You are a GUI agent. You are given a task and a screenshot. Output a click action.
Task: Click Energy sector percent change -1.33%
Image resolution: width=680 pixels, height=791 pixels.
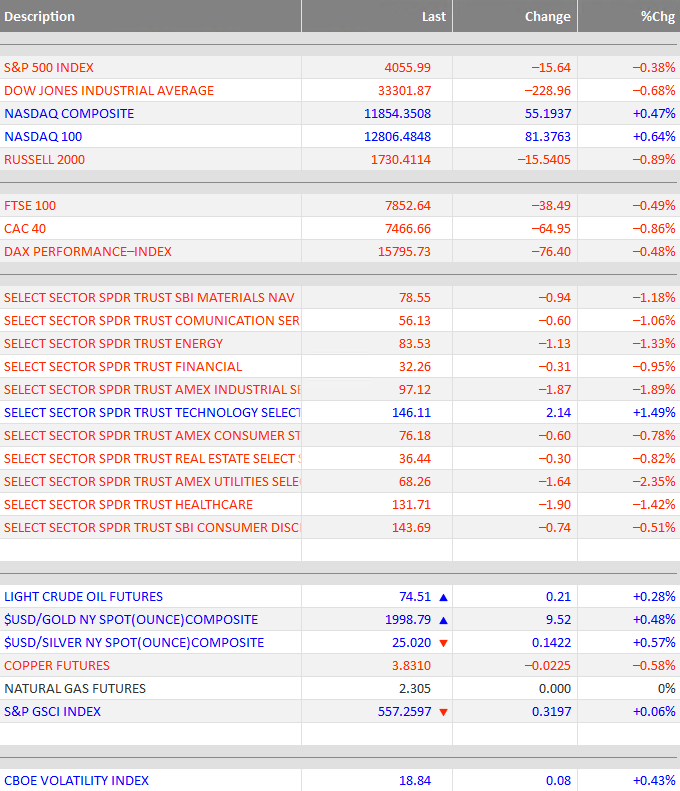(x=654, y=344)
